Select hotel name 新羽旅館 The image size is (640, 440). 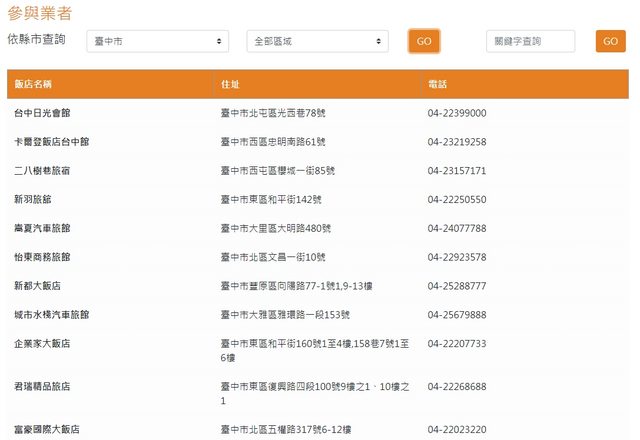pyautogui.click(x=33, y=200)
